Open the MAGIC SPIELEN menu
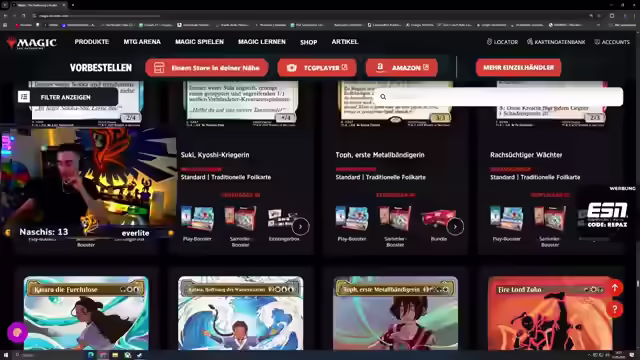Viewport: 640px width, 360px height. [199, 42]
